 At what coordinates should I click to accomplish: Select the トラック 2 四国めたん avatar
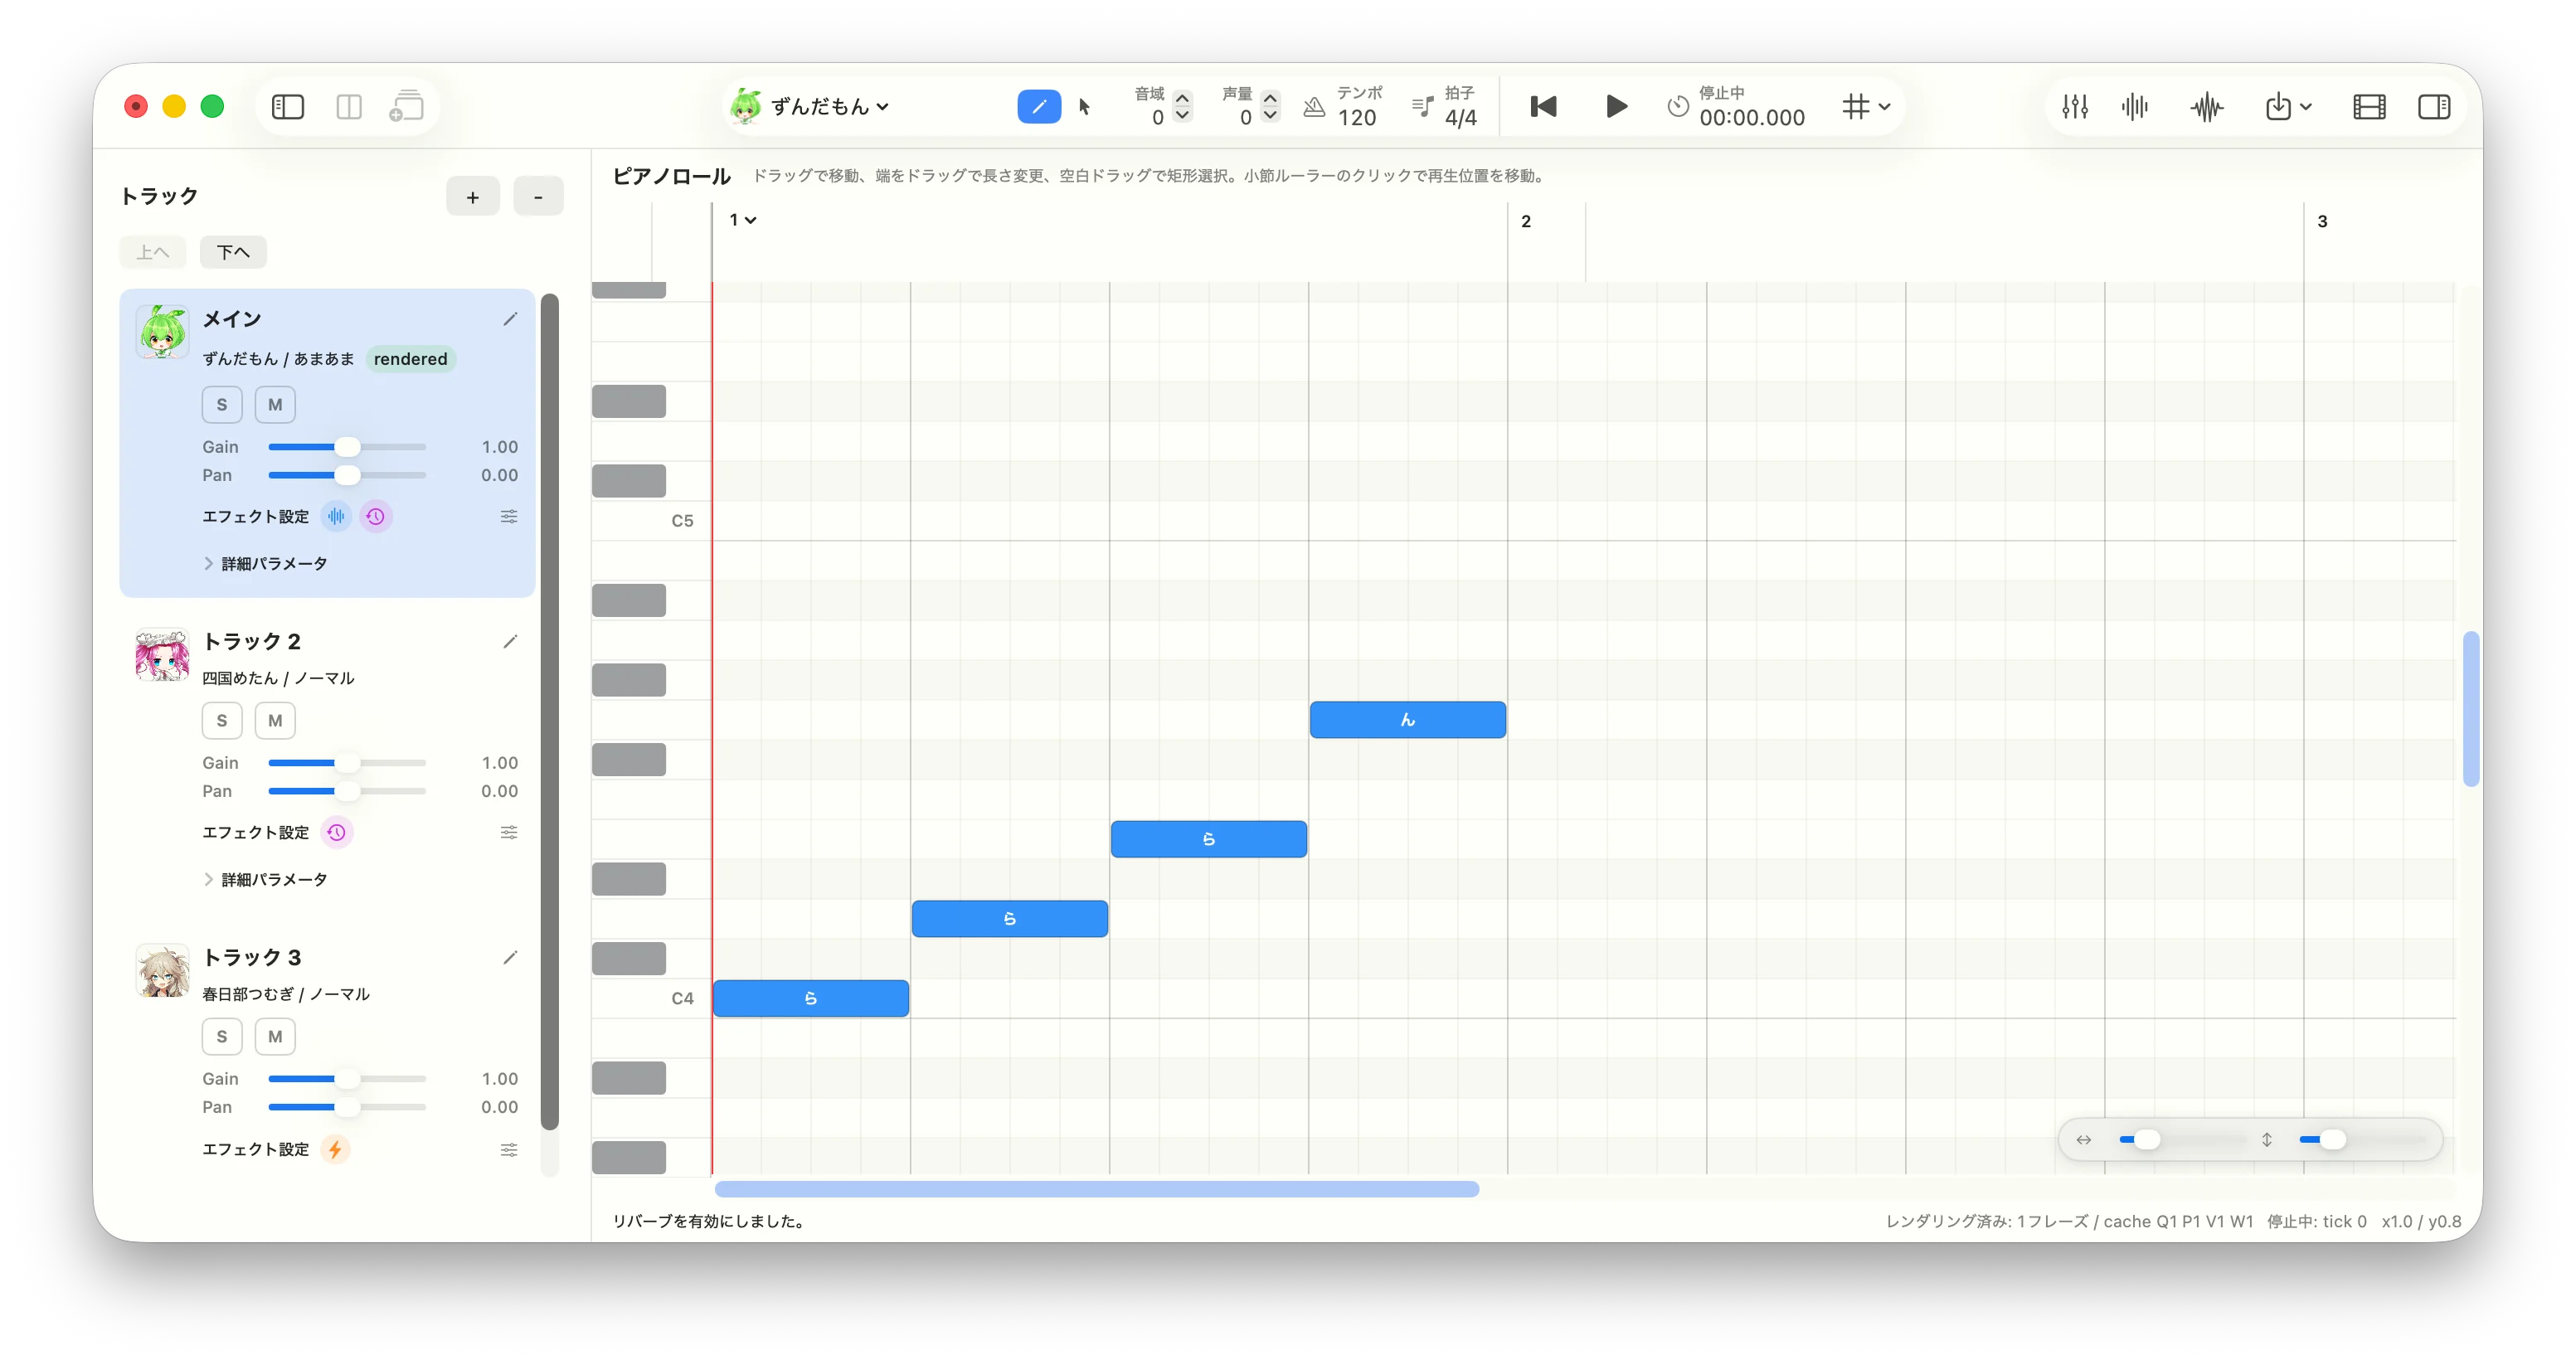tap(162, 655)
